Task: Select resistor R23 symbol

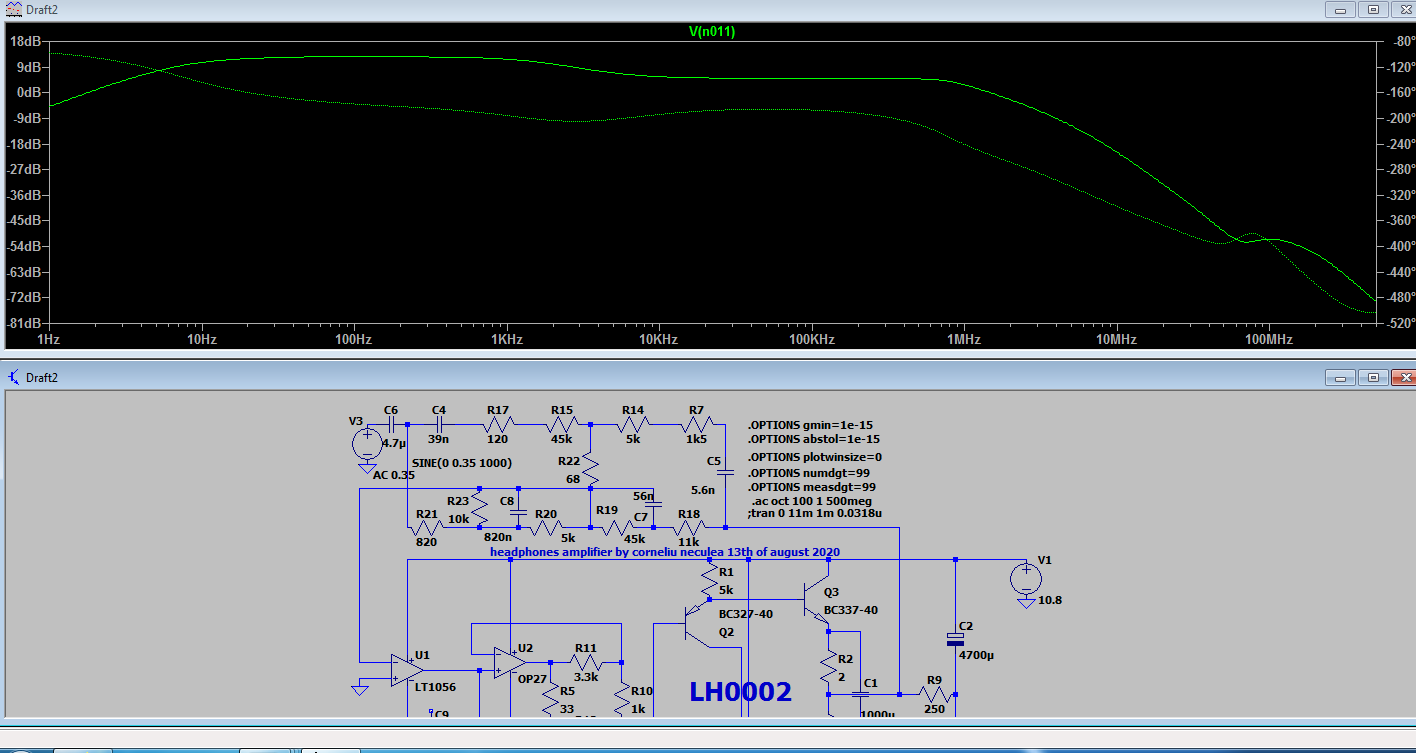Action: (479, 507)
